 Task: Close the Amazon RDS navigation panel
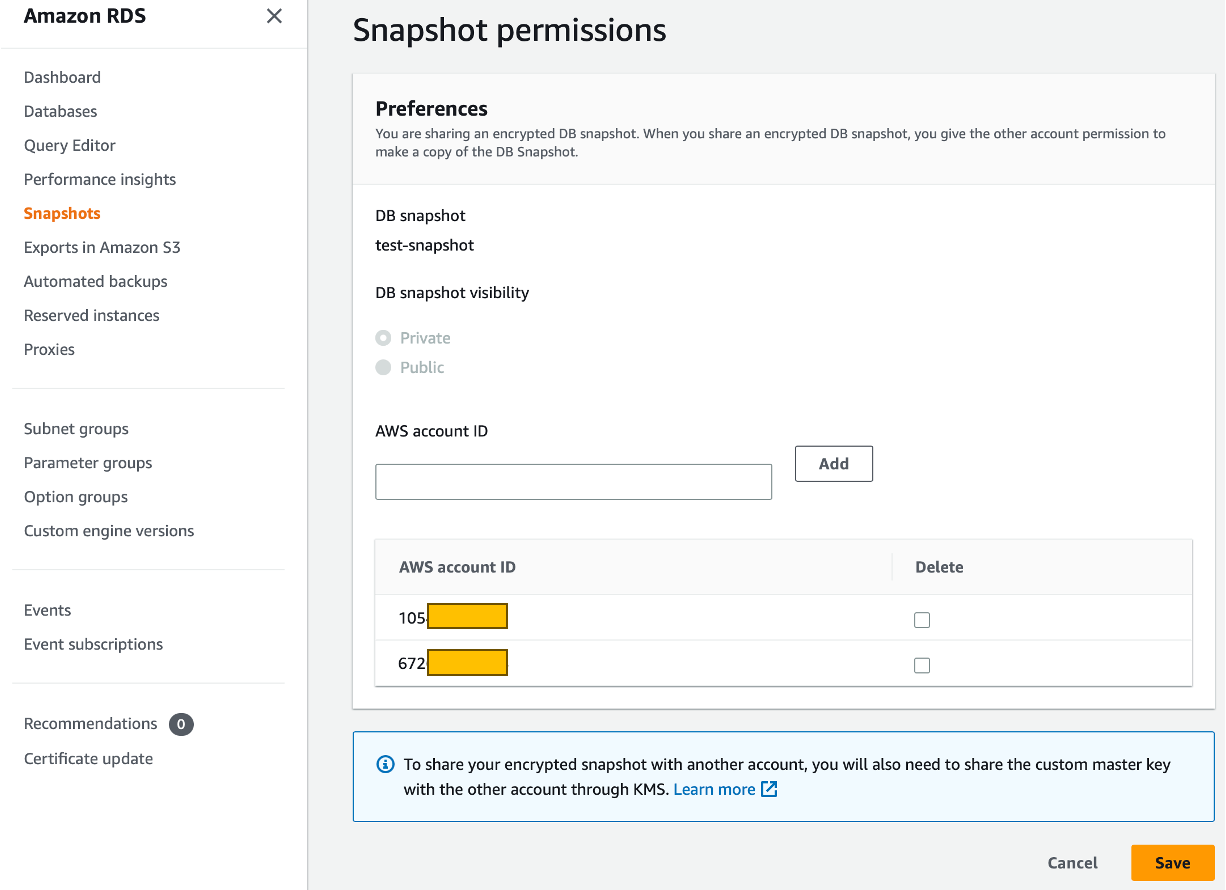pyautogui.click(x=274, y=16)
